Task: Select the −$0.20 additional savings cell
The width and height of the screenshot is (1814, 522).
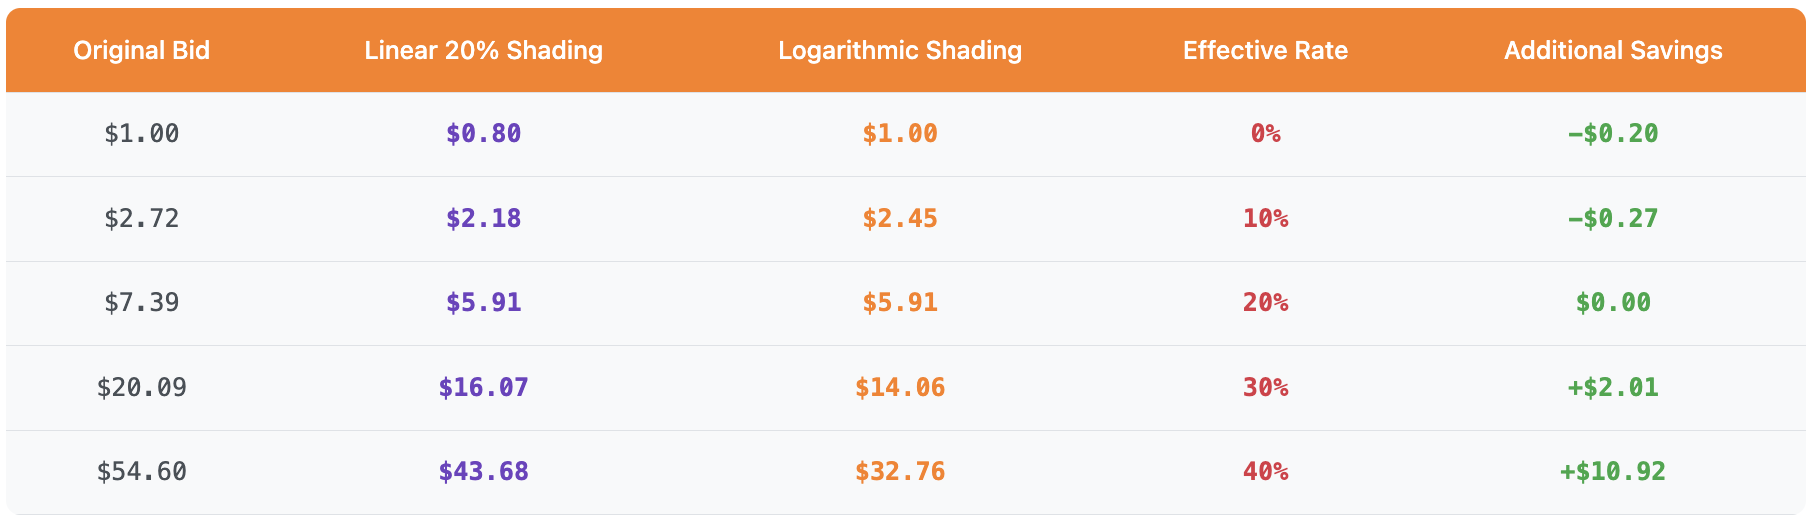Action: click(x=1613, y=133)
